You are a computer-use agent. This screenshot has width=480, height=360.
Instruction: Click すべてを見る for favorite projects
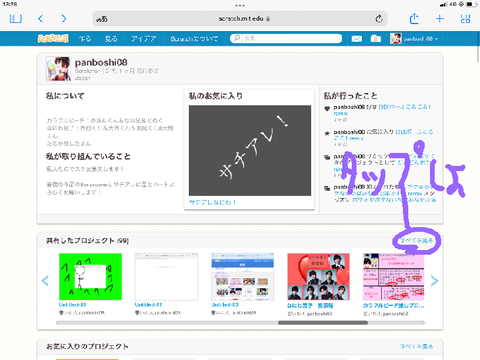[x=416, y=346]
